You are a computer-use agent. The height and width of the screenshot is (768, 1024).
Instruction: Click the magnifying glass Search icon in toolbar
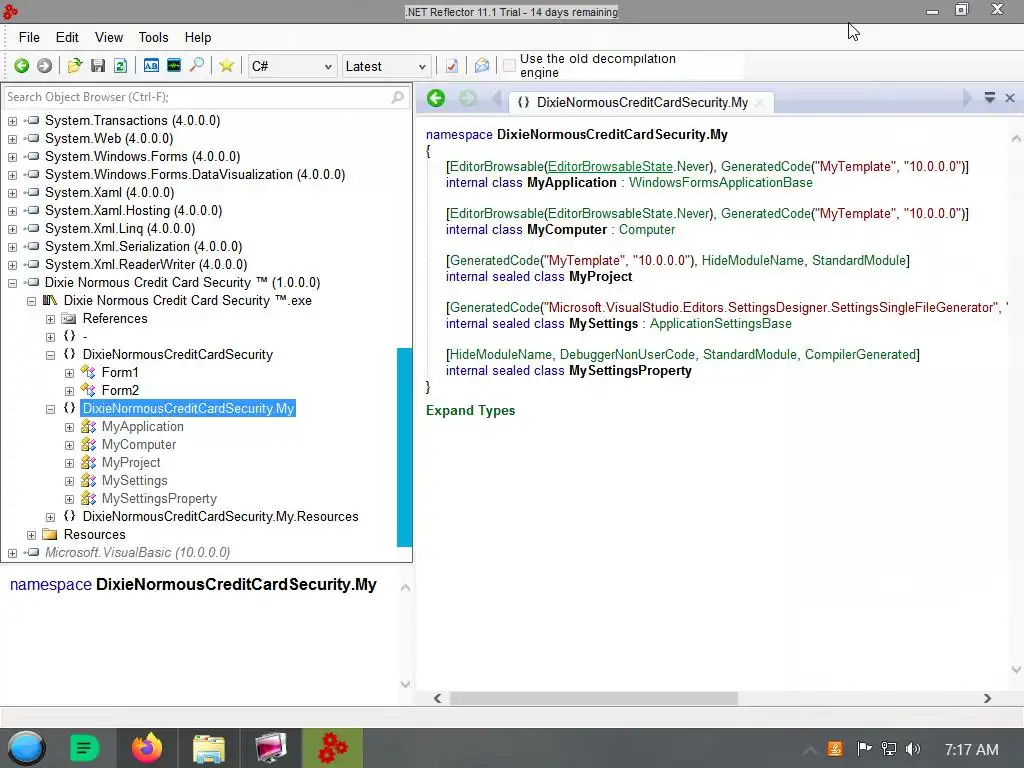[x=197, y=65]
